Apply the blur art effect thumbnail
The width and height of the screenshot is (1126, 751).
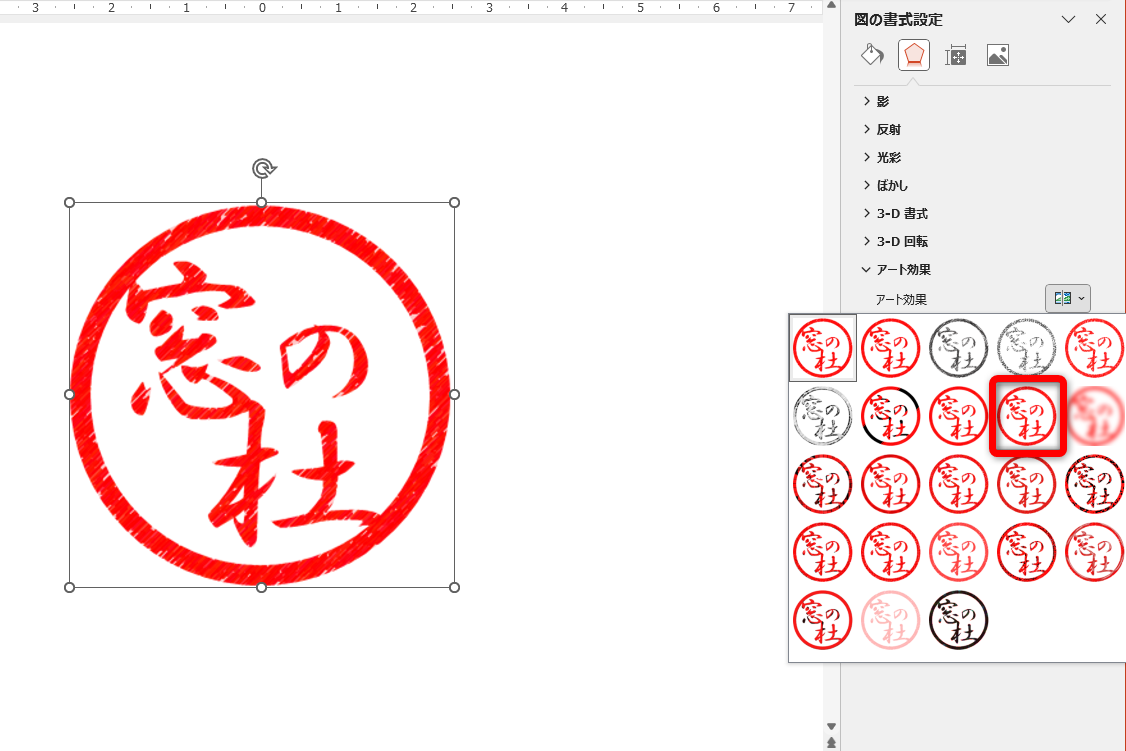[1093, 416]
